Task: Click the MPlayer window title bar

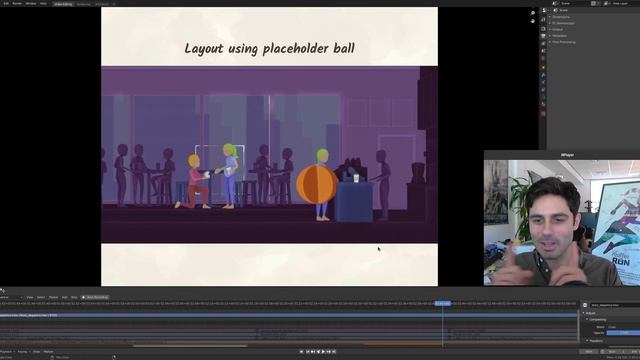Action: tap(562, 155)
